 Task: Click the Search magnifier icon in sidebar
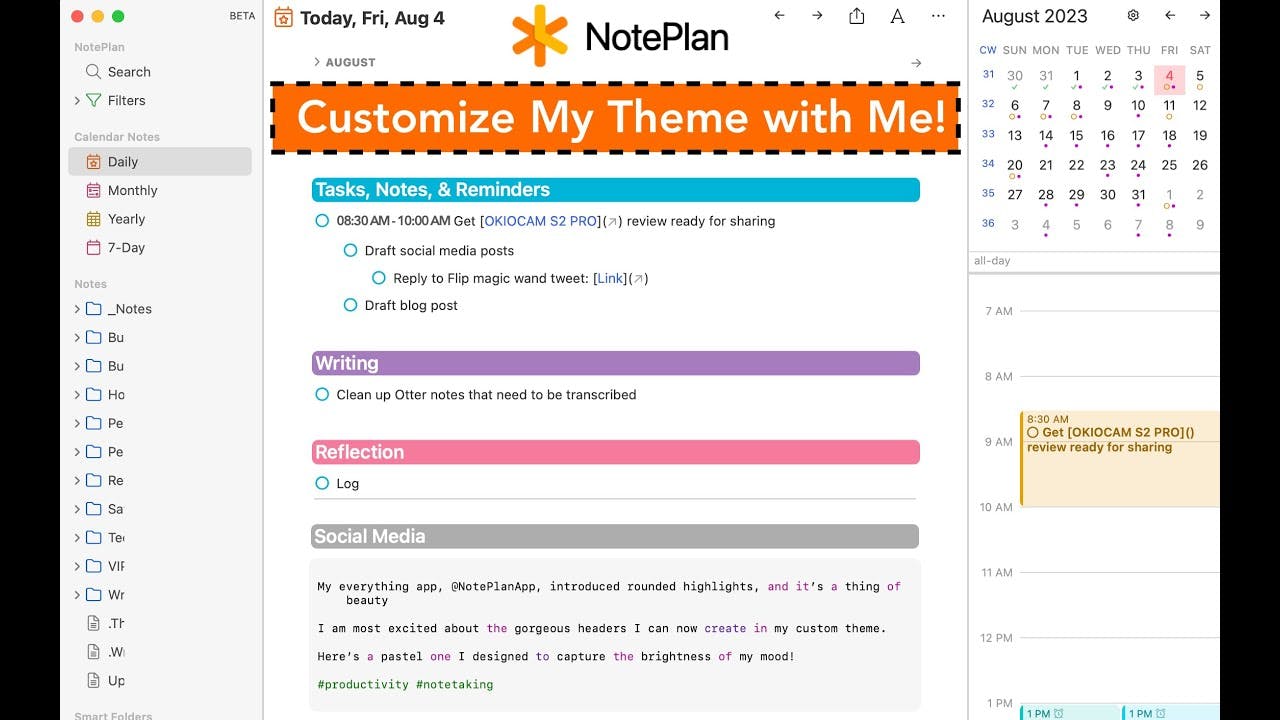(93, 72)
